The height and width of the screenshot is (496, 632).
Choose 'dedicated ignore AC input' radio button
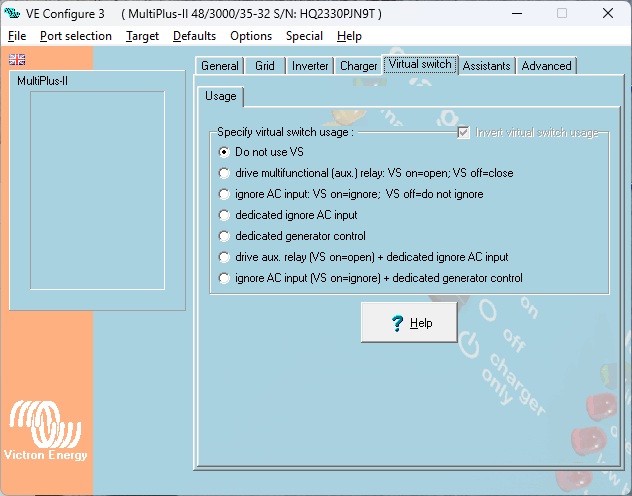point(224,215)
